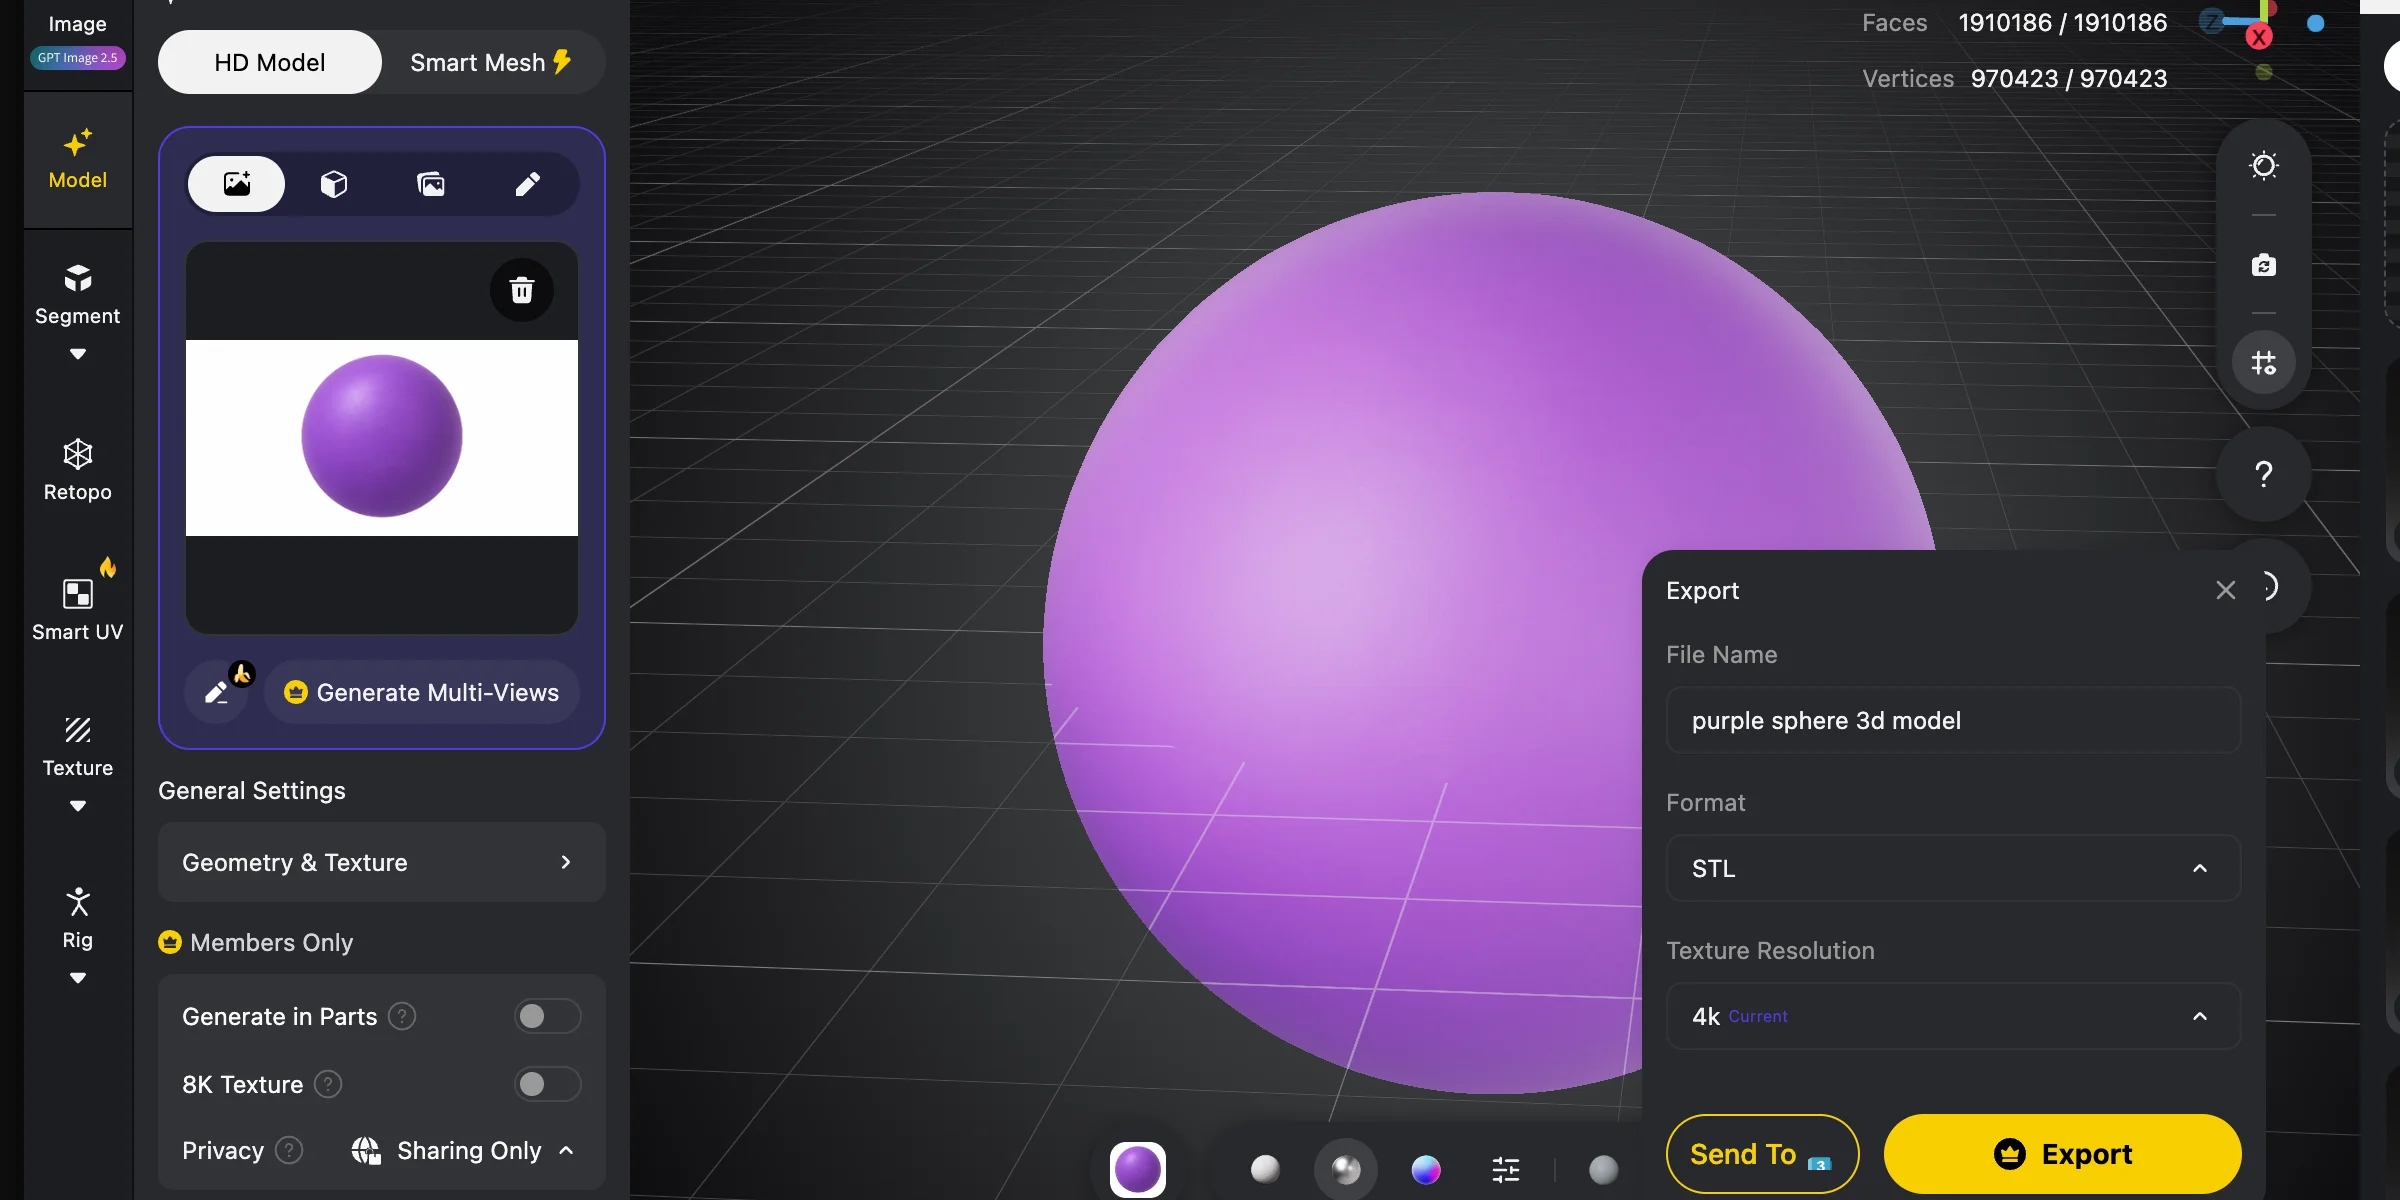2400x1200 pixels.
Task: Open the Privacy Sharing Only dropdown
Action: pos(462,1151)
